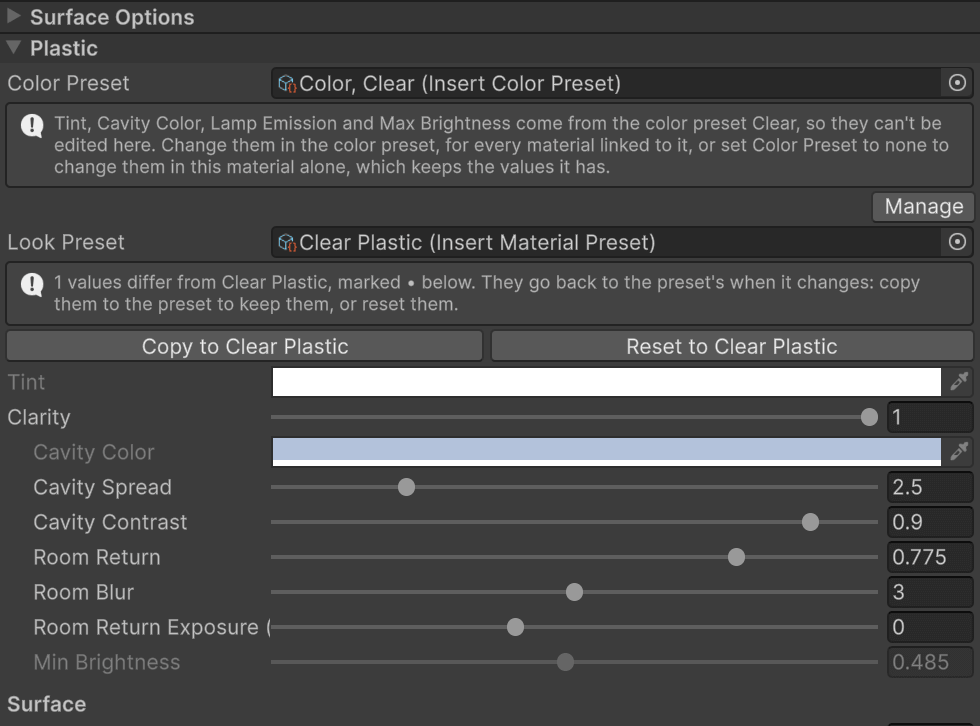The image size is (980, 726).
Task: Click the Cavity Contrast value 0.9
Action: coord(930,522)
